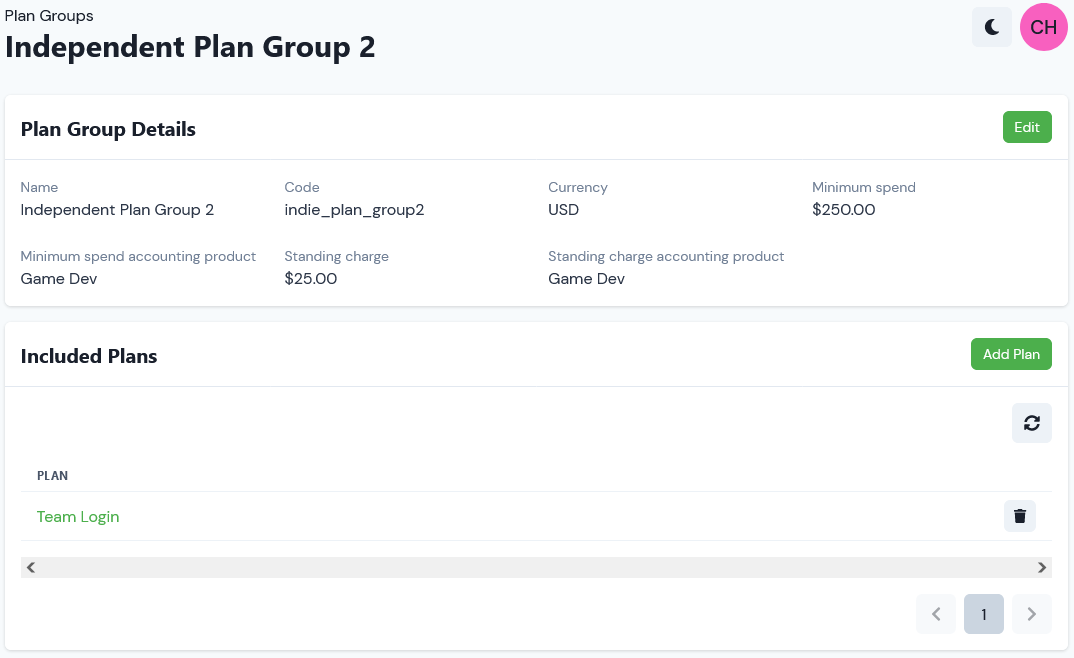1074x658 pixels.
Task: Open the Team Login plan link
Action: tap(78, 517)
